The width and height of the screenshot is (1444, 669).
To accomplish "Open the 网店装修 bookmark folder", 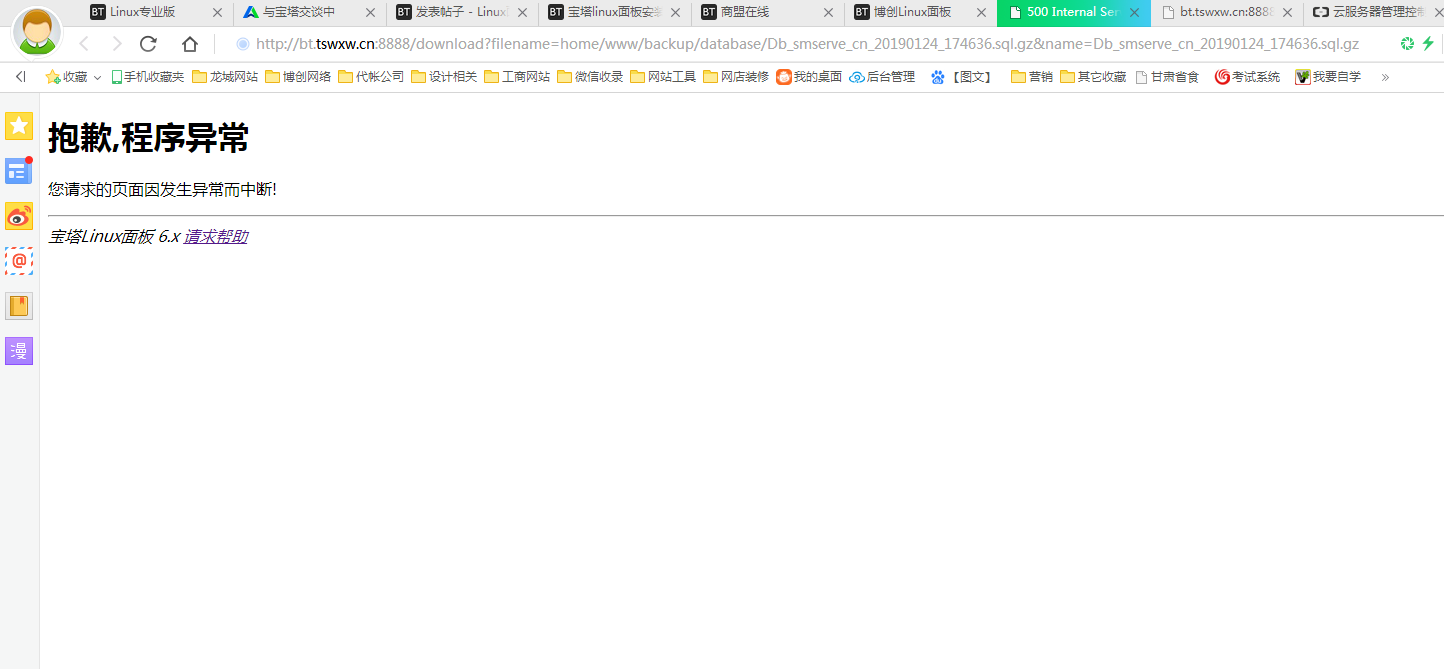I will (736, 77).
